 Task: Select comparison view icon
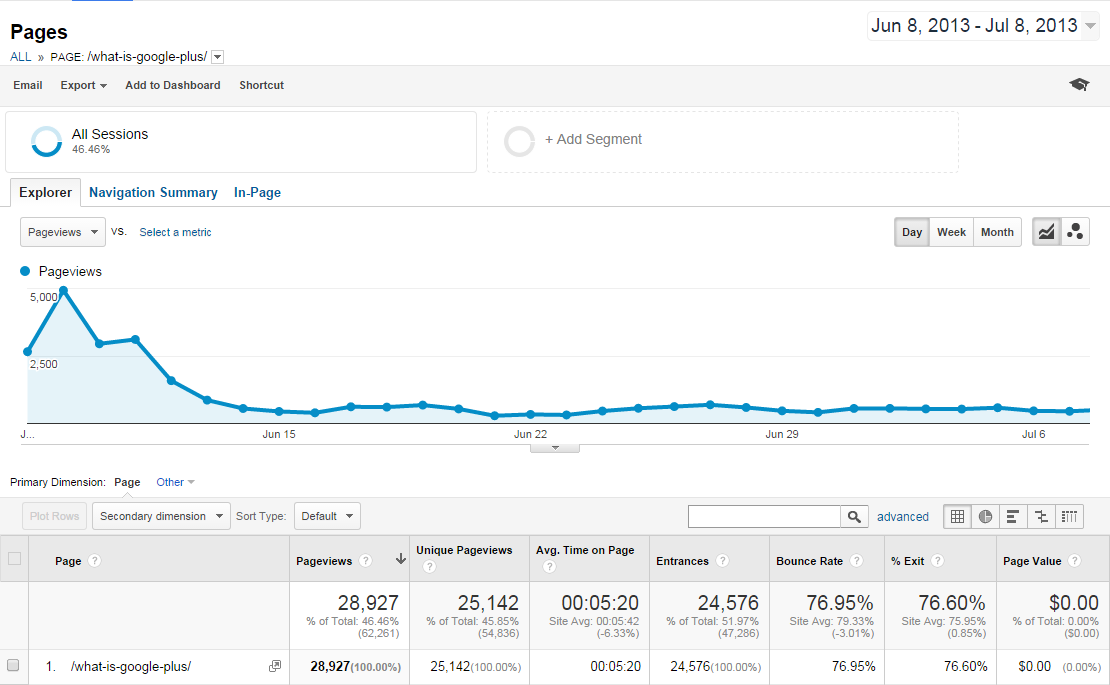point(1041,517)
